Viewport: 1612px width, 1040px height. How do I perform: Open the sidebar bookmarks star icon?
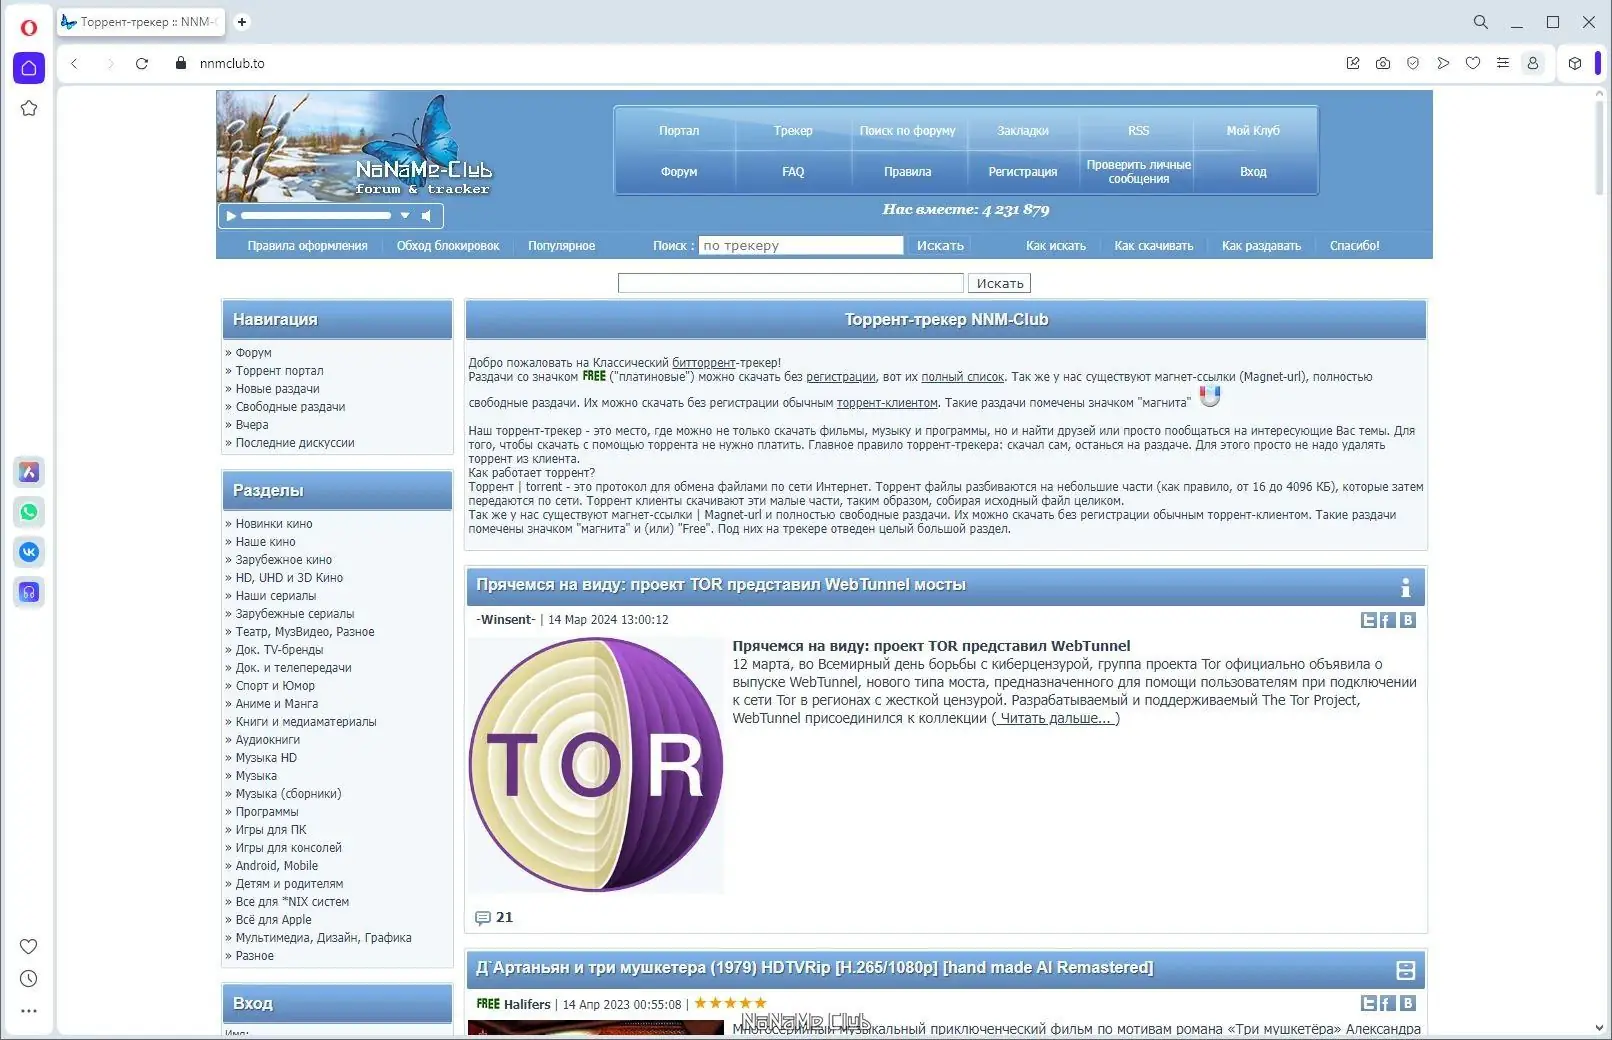(29, 108)
